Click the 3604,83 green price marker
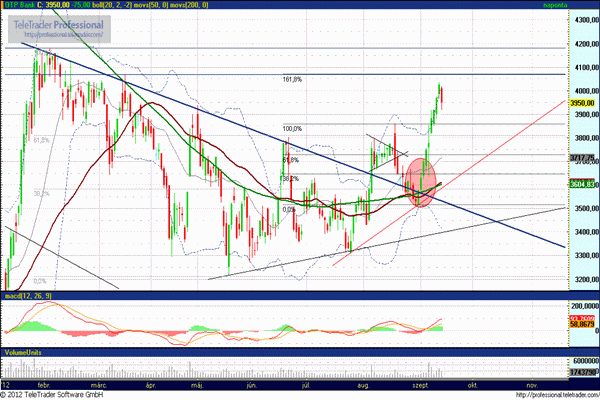 pyautogui.click(x=554, y=184)
